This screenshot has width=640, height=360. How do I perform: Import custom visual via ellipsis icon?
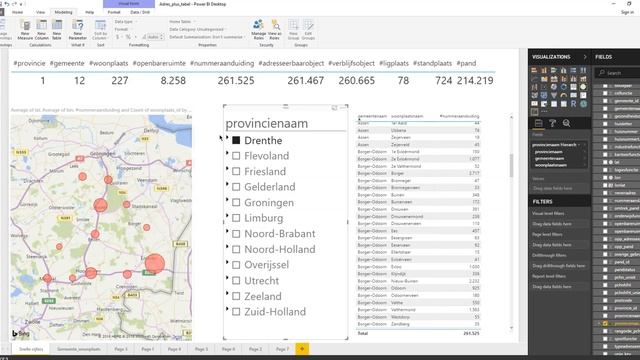coord(544,111)
